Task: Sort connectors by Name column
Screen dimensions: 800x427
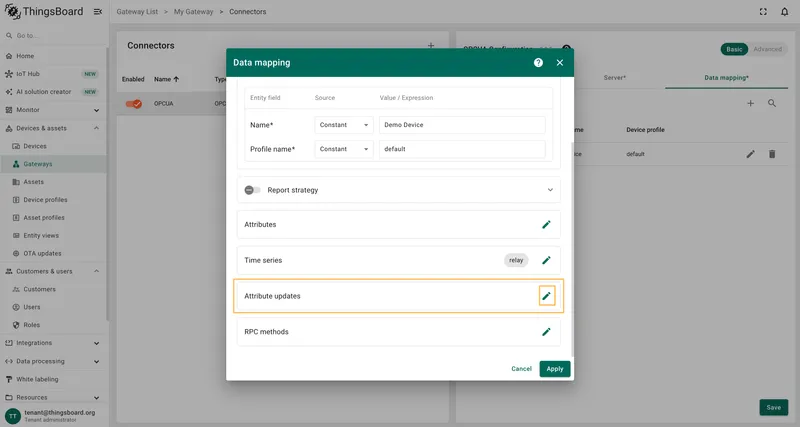Action: [166, 79]
